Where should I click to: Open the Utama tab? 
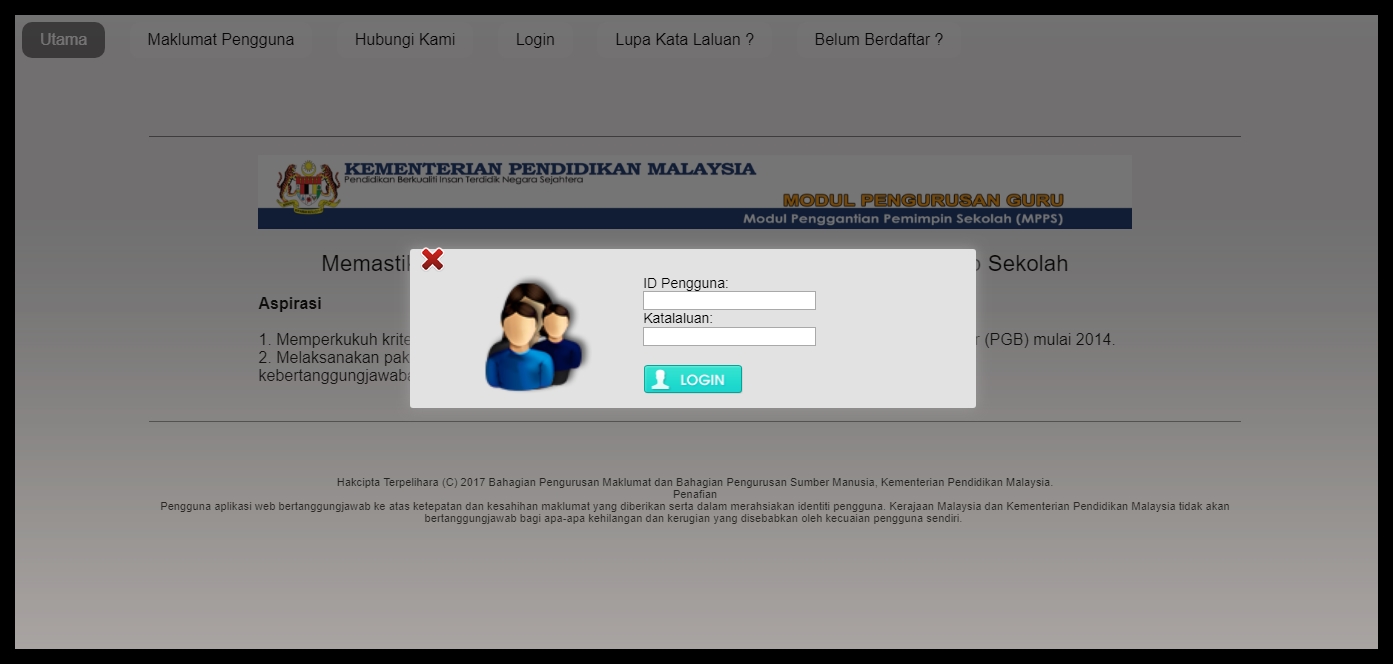click(63, 40)
